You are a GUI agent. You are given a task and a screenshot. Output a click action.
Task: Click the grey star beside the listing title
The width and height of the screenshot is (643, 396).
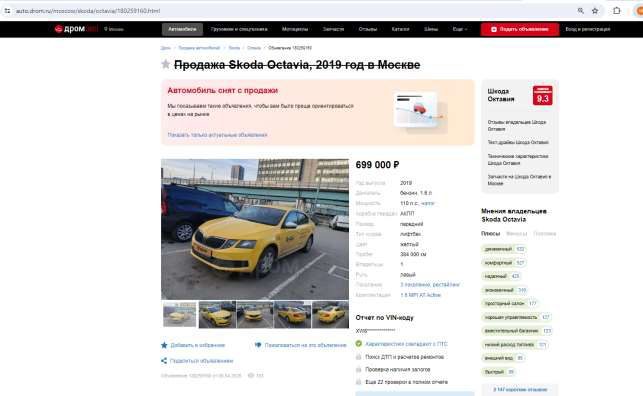166,64
